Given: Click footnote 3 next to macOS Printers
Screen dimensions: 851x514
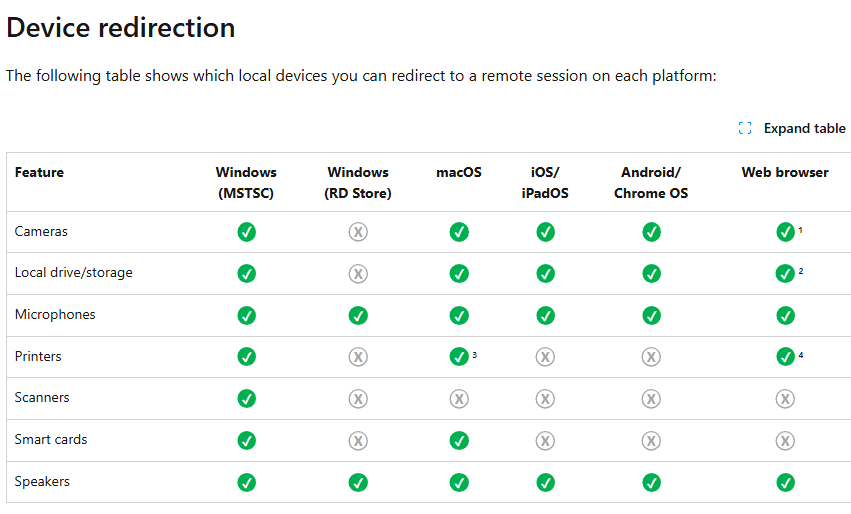Looking at the screenshot, I should (x=474, y=354).
